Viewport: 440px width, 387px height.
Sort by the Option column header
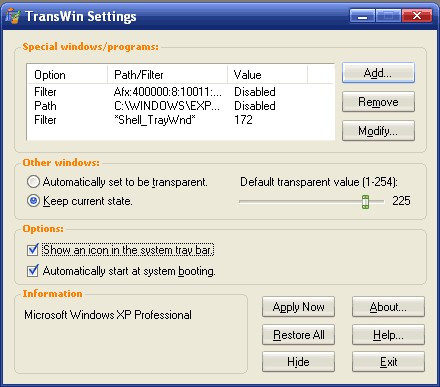[x=68, y=75]
